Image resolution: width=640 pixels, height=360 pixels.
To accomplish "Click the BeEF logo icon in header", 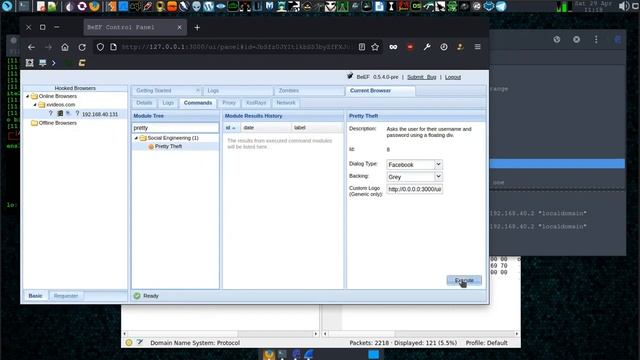I will click(x=350, y=76).
